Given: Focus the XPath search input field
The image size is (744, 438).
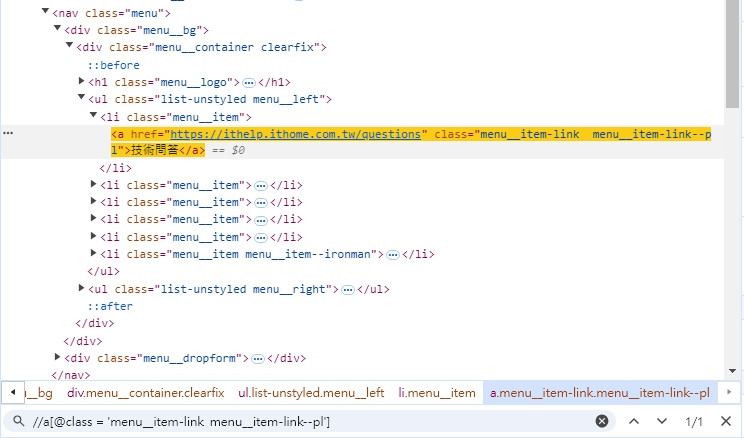Looking at the screenshot, I should click(x=308, y=421).
